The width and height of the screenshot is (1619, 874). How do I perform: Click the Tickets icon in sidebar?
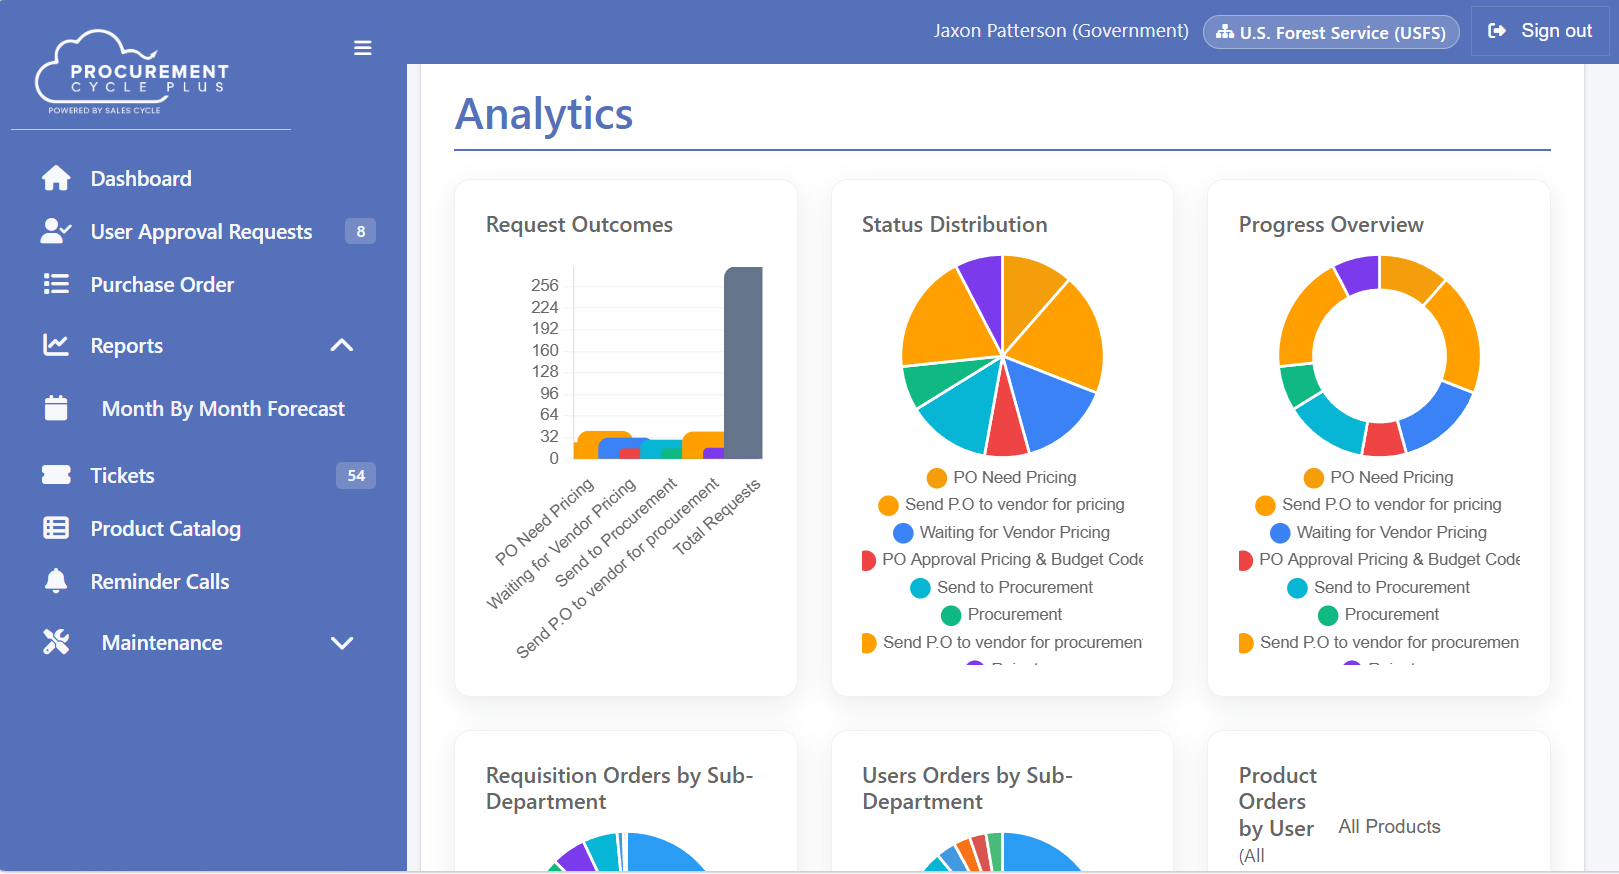pos(56,475)
